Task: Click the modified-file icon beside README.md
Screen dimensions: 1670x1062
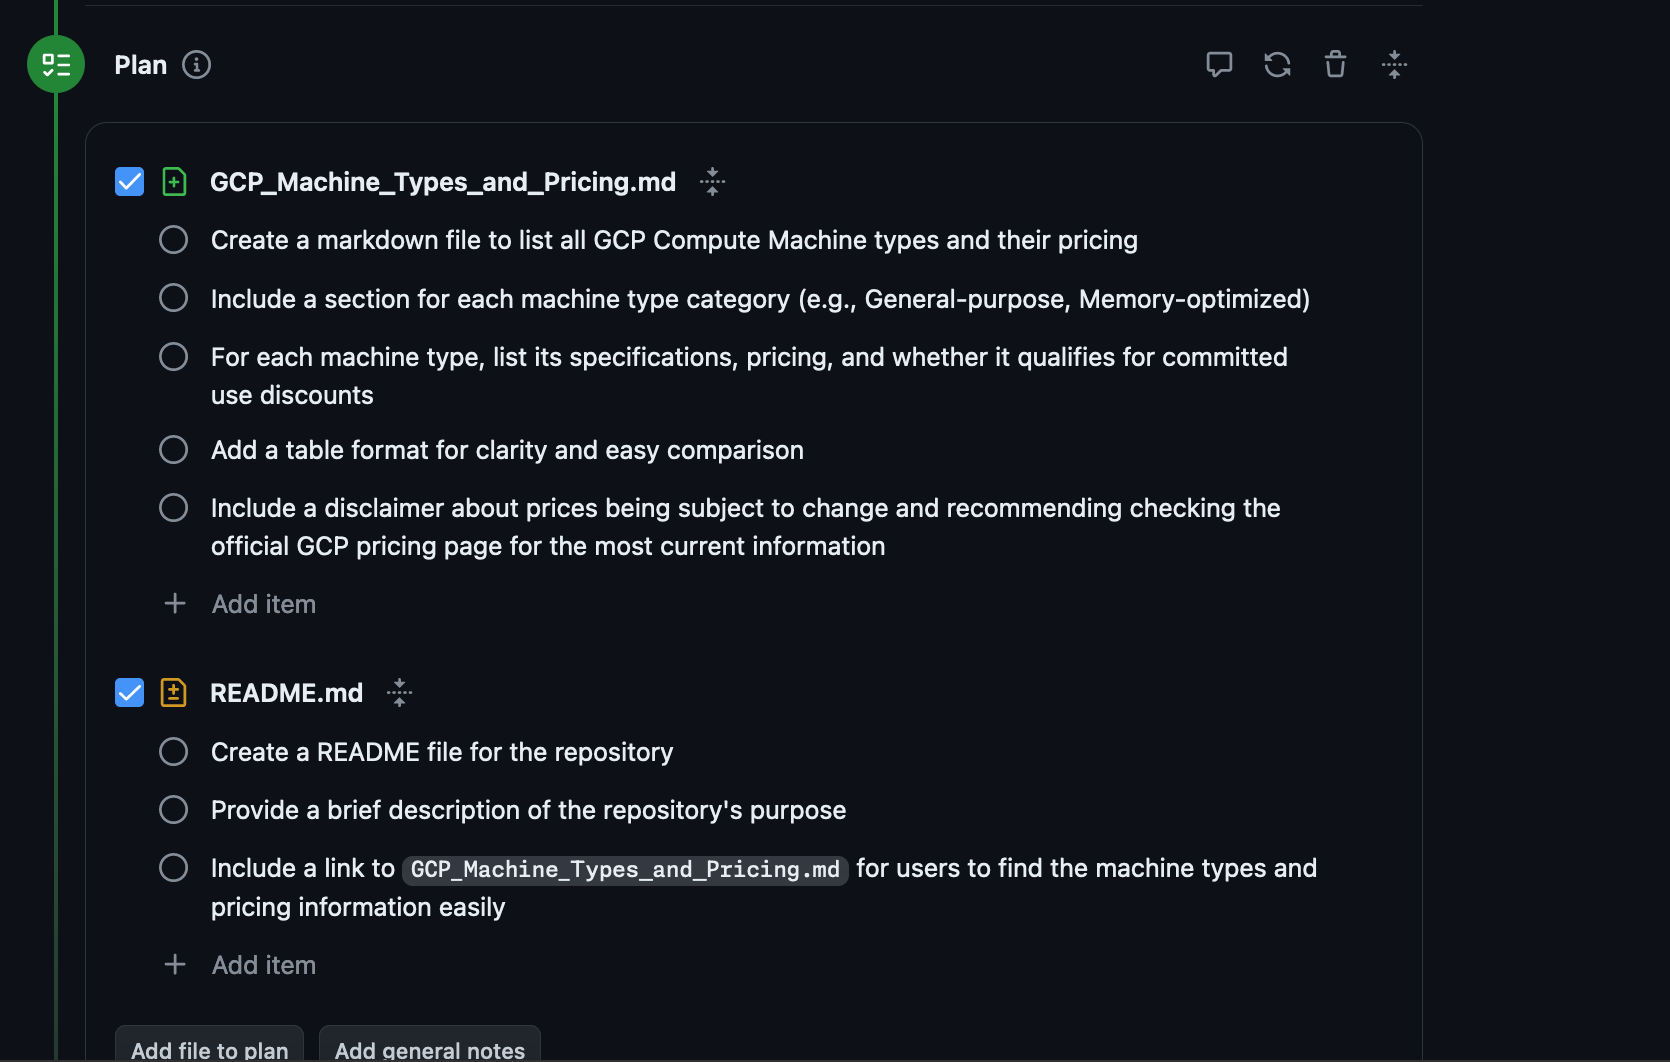Action: 173,692
